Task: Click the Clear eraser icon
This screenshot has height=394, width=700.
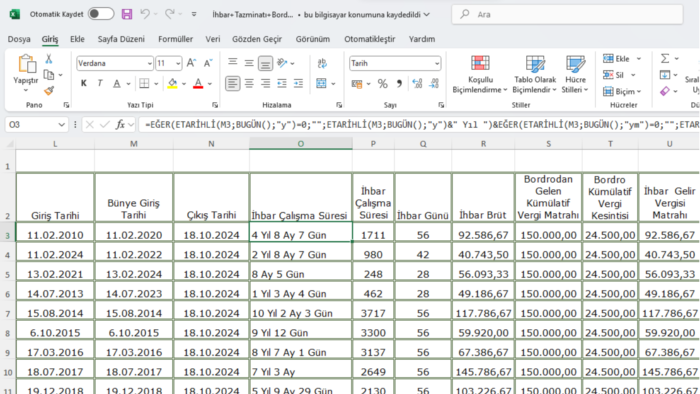Action: coord(665,91)
